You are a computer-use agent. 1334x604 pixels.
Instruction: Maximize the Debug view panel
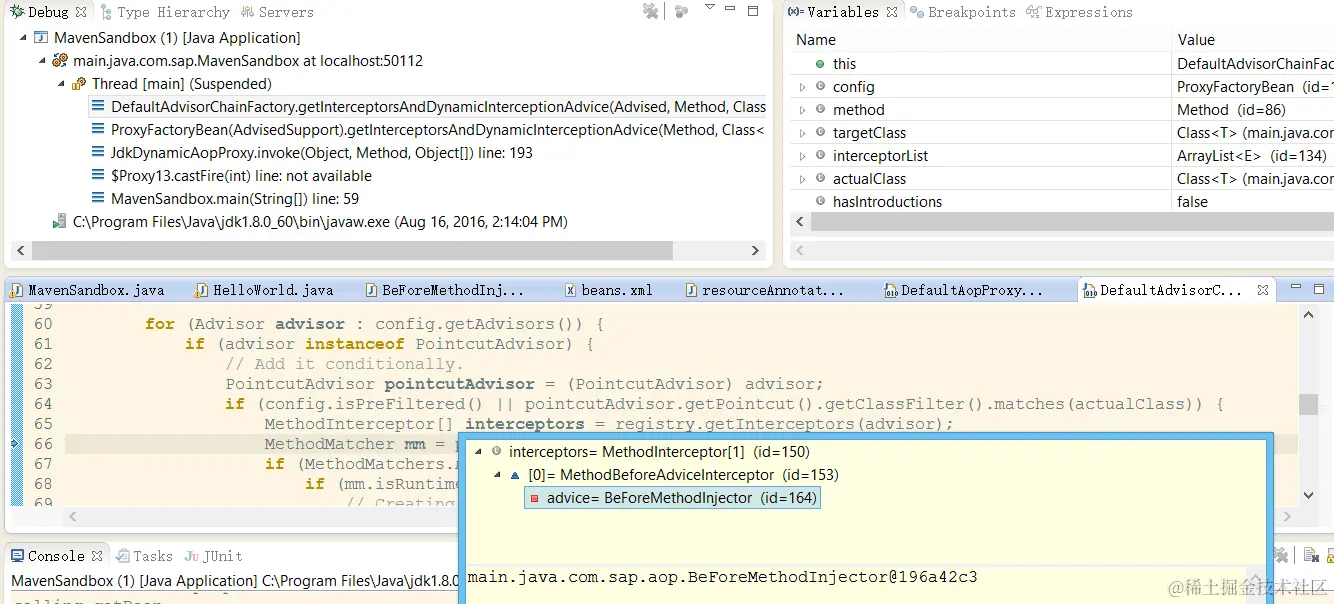click(x=754, y=10)
